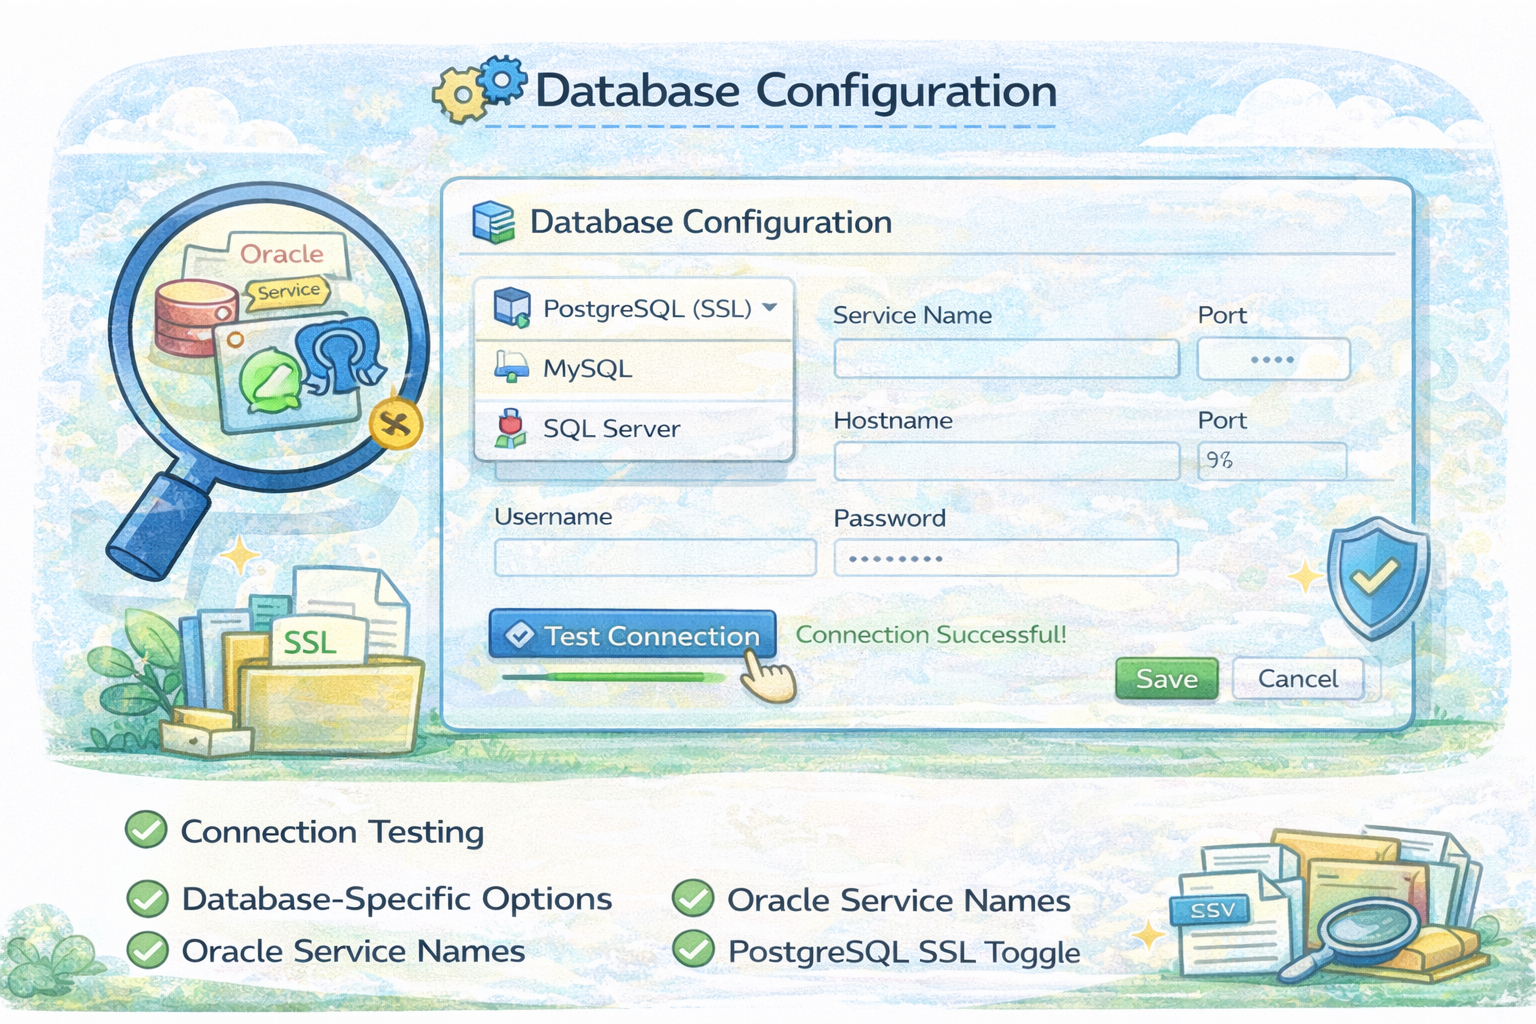Click the SQL Server icon in the database list
Screen dimensions: 1536x1024
click(x=511, y=428)
